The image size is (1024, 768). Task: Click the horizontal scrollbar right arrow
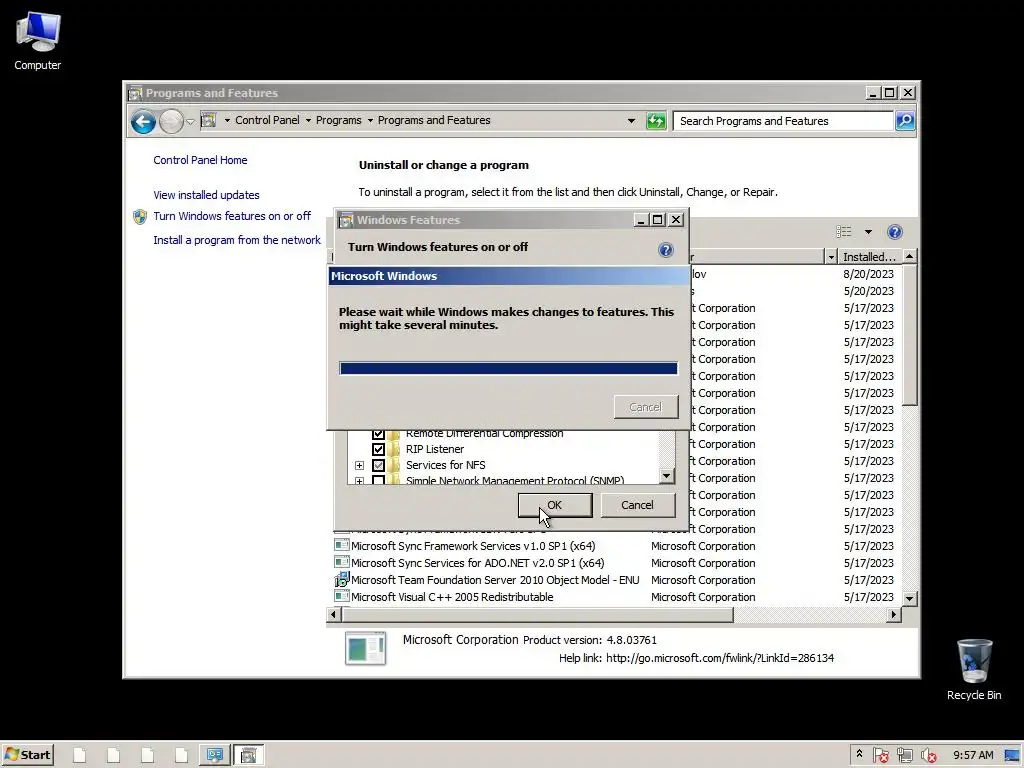893,615
